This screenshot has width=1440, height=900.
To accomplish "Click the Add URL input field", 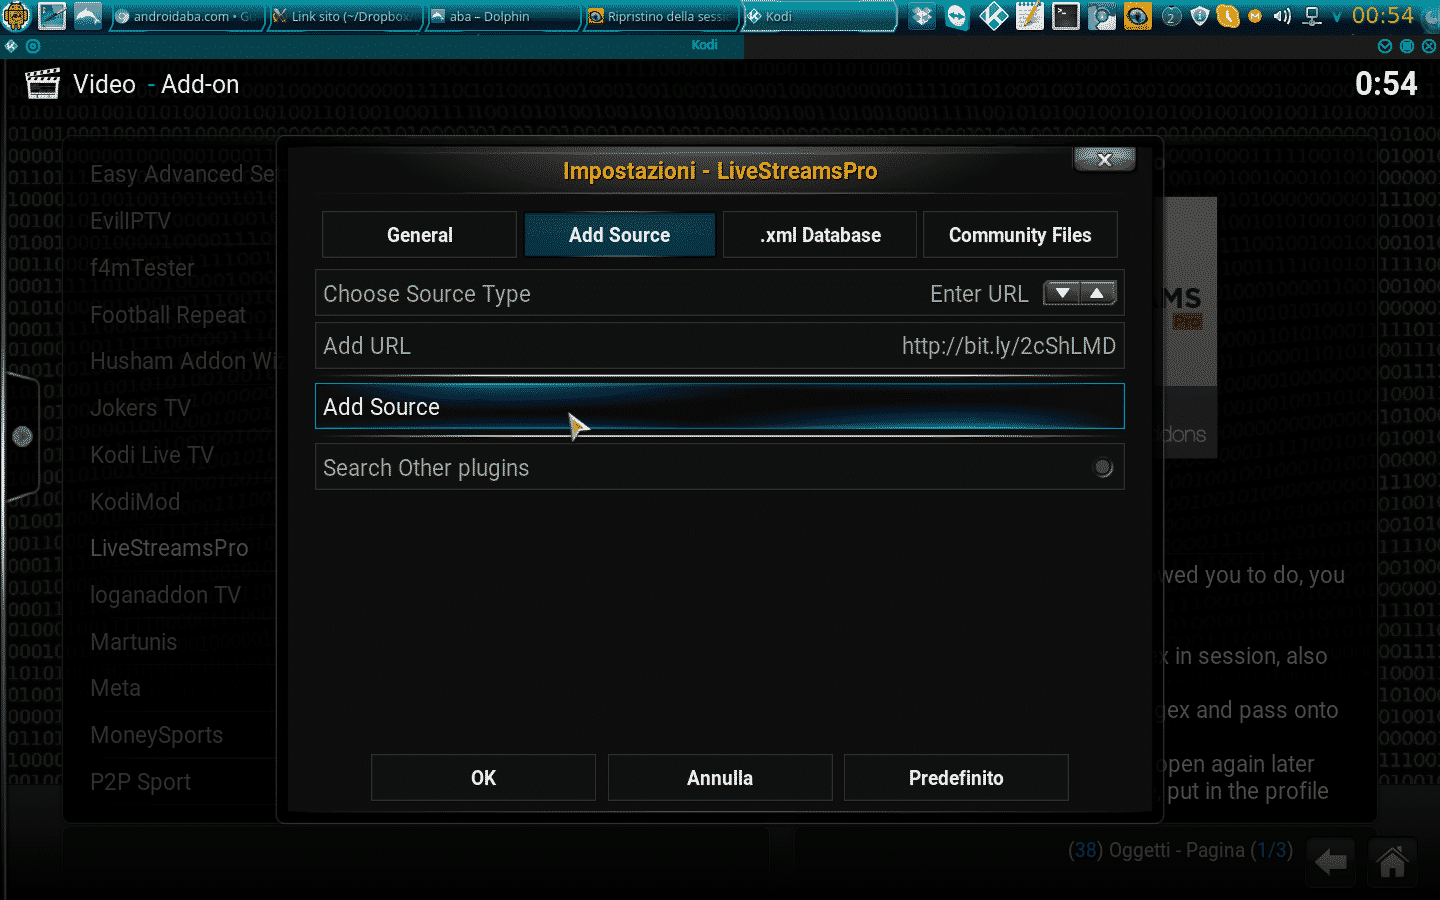I will pyautogui.click(x=719, y=346).
